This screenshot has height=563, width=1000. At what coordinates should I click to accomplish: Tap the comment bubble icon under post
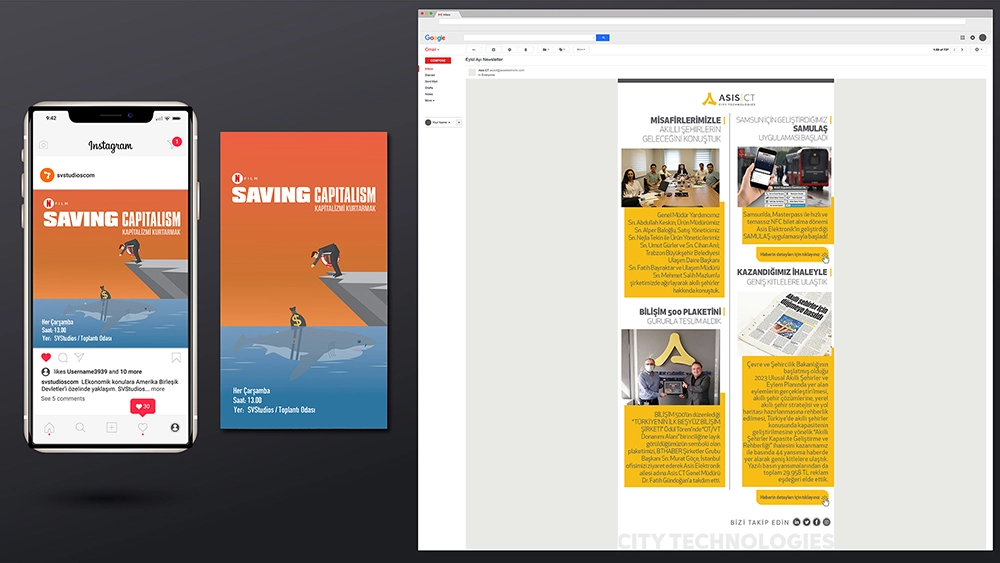pyautogui.click(x=62, y=357)
